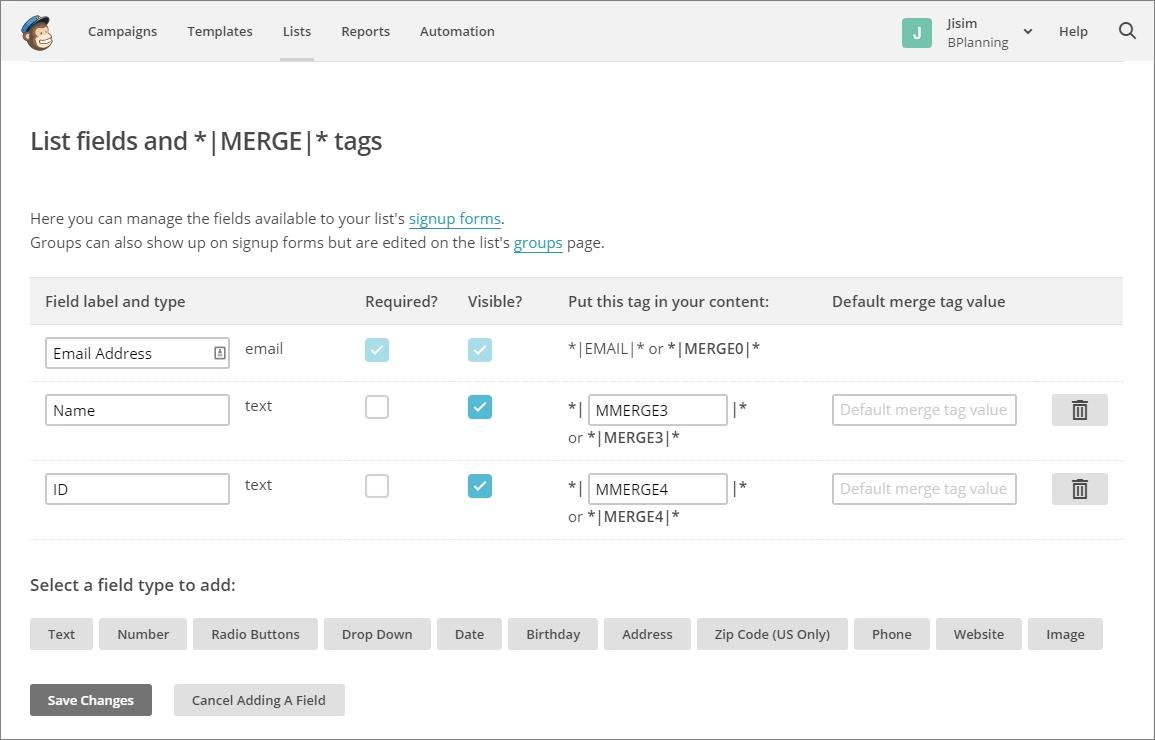Delete the Name field with trash icon

pos(1079,410)
